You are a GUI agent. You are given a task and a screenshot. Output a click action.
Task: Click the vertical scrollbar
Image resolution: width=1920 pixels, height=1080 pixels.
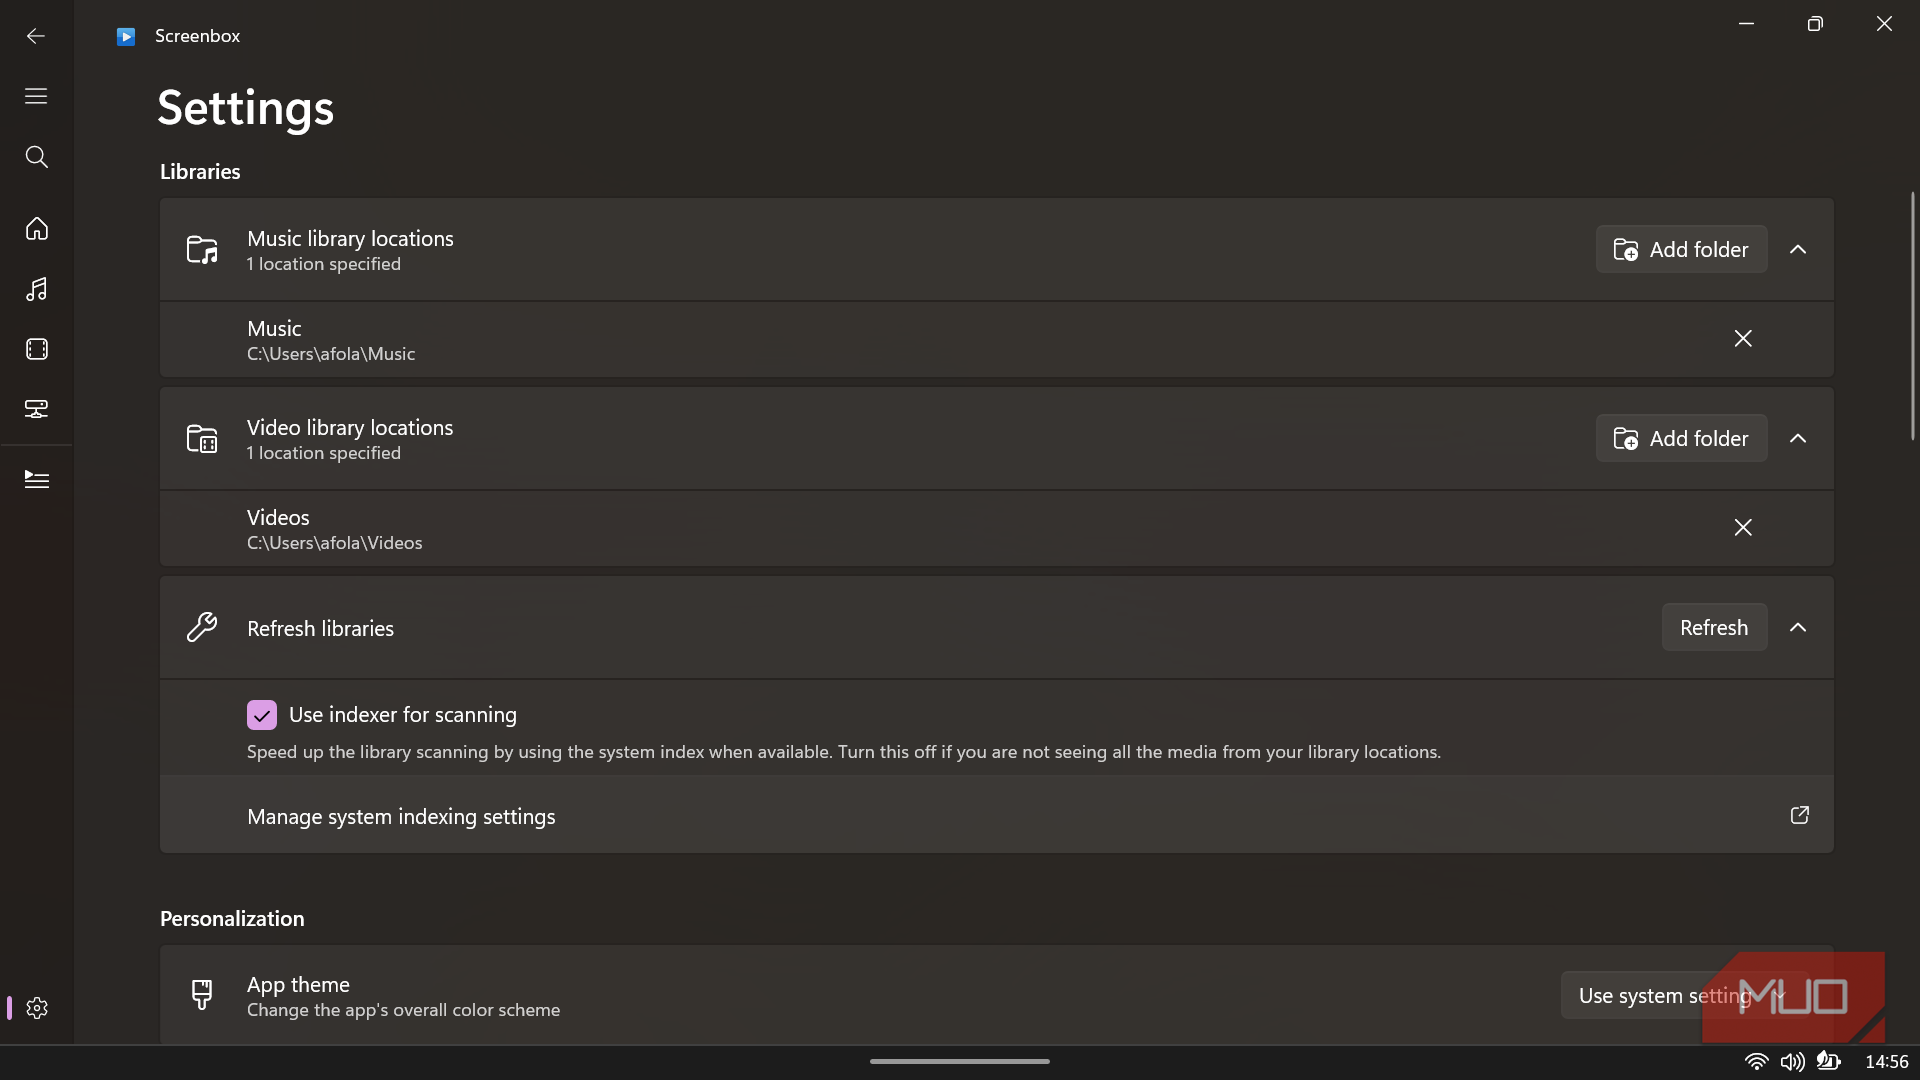click(x=1912, y=315)
